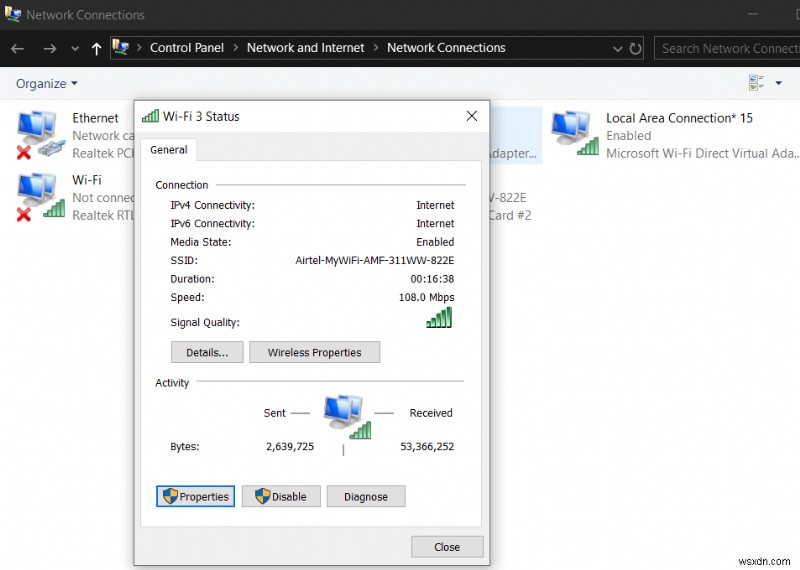Click the Wi-Fi 3 Status title icon

tap(151, 116)
